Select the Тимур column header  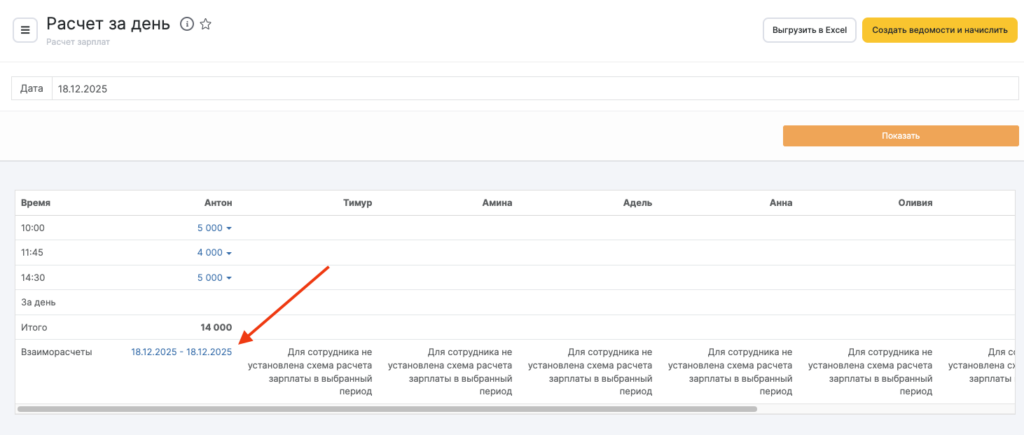(x=356, y=203)
